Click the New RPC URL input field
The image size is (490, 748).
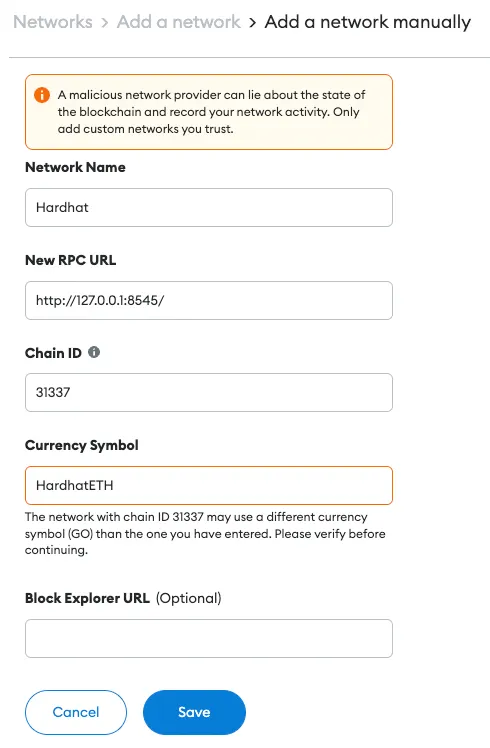coord(209,301)
